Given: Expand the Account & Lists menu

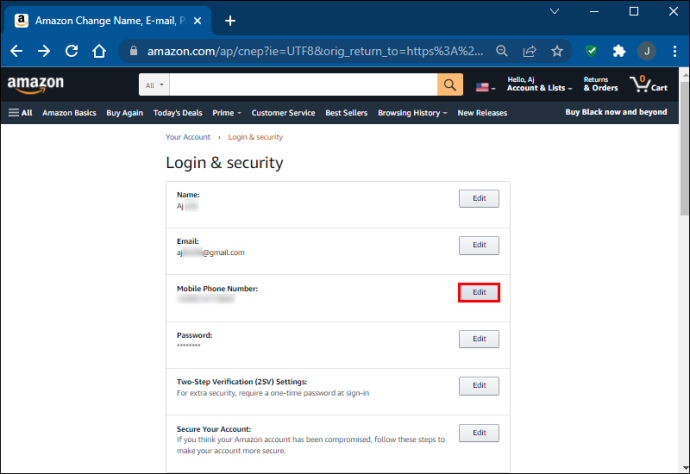Looking at the screenshot, I should 540,84.
